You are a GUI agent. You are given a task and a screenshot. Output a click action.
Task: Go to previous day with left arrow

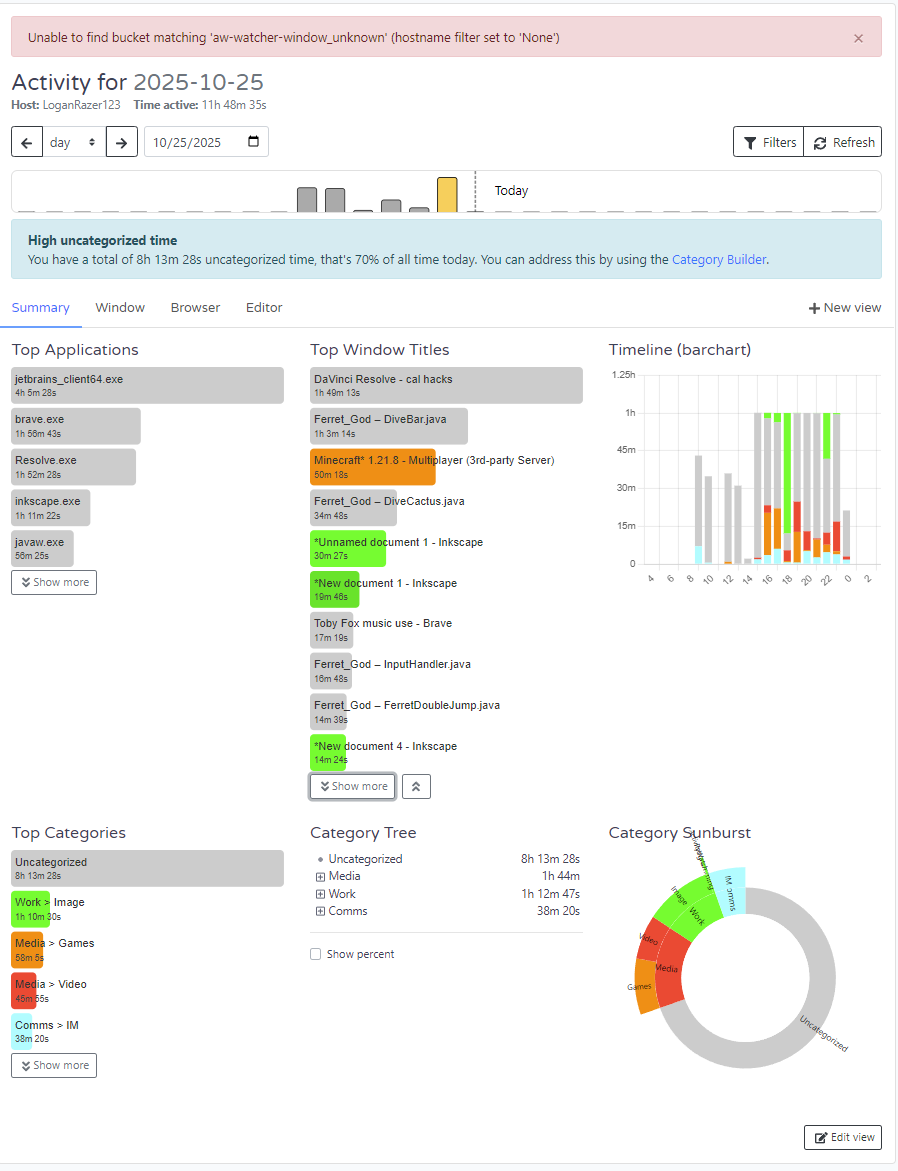click(27, 142)
